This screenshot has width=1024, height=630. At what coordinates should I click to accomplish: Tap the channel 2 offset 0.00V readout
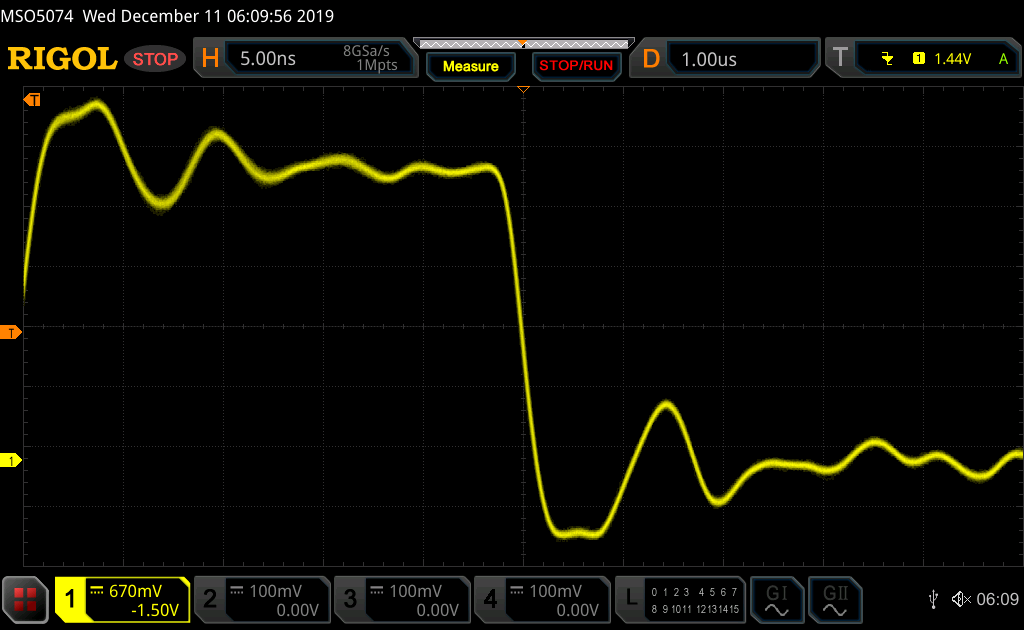(x=297, y=610)
